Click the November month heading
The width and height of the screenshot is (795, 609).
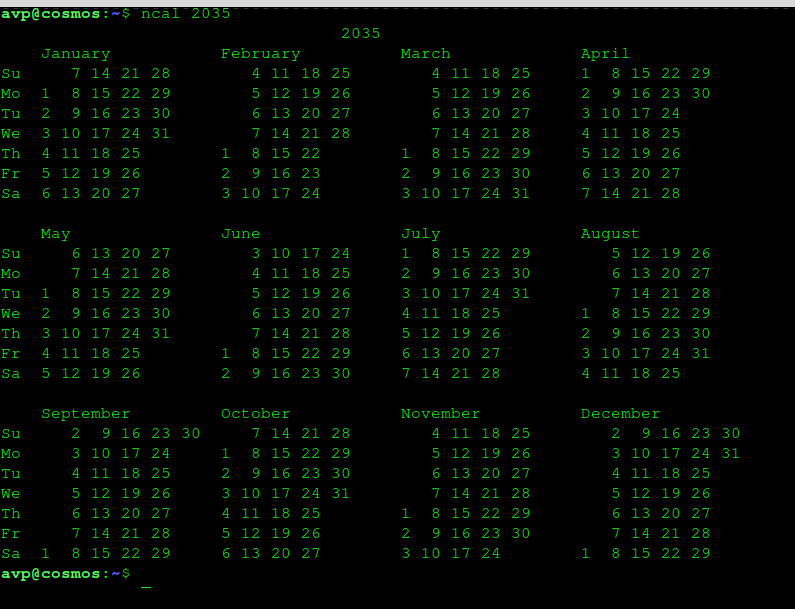click(x=441, y=414)
